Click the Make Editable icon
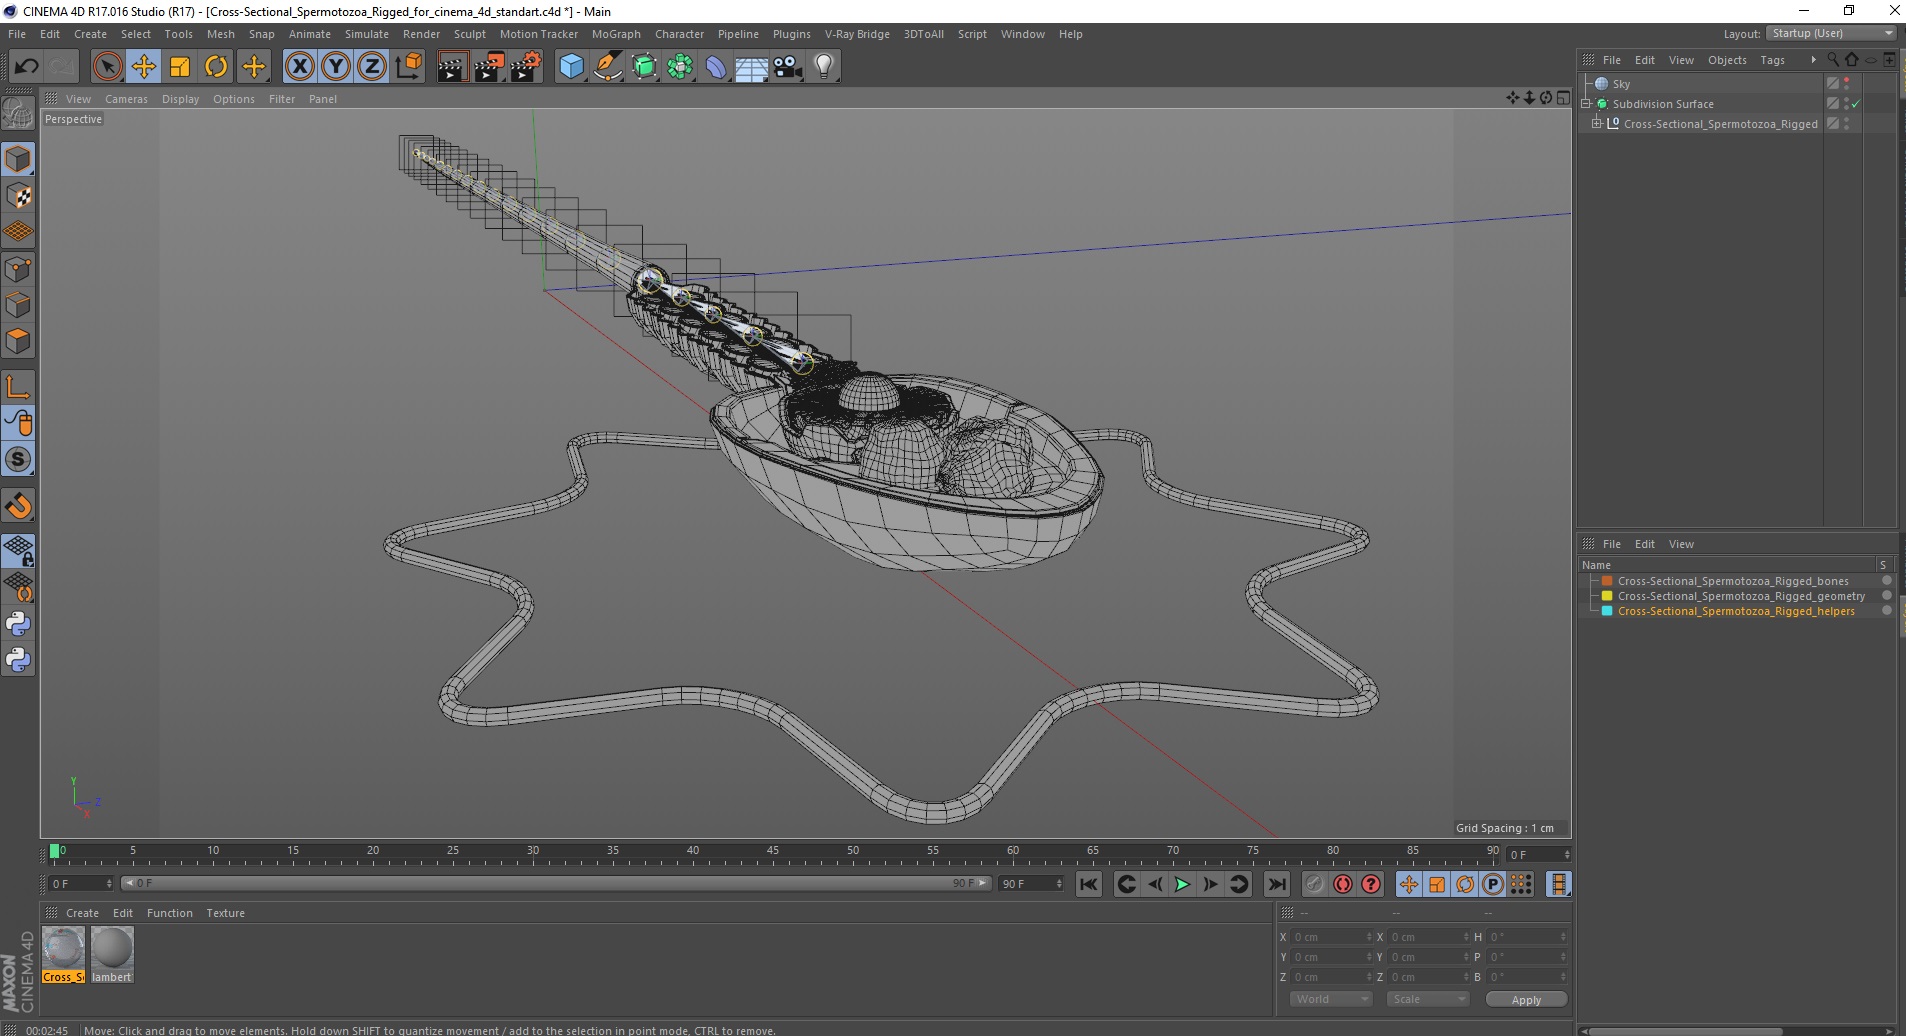Image resolution: width=1906 pixels, height=1036 pixels. 18,113
